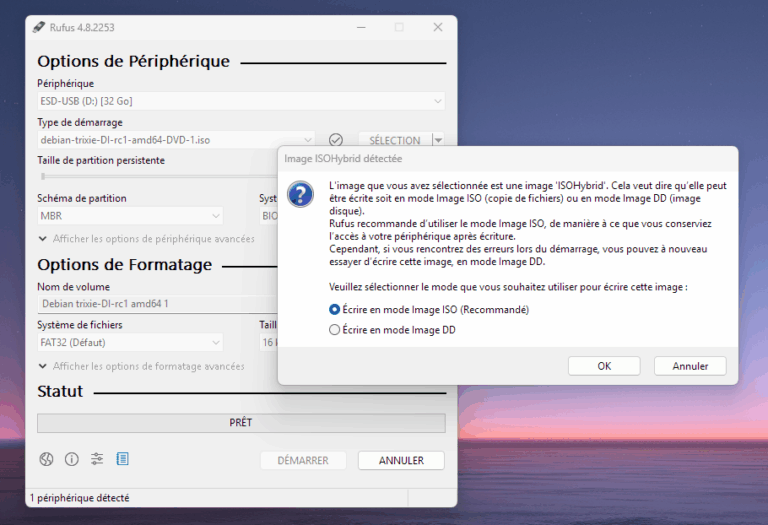Image resolution: width=768 pixels, height=525 pixels.
Task: Click the Statut heading
Action: click(60, 391)
